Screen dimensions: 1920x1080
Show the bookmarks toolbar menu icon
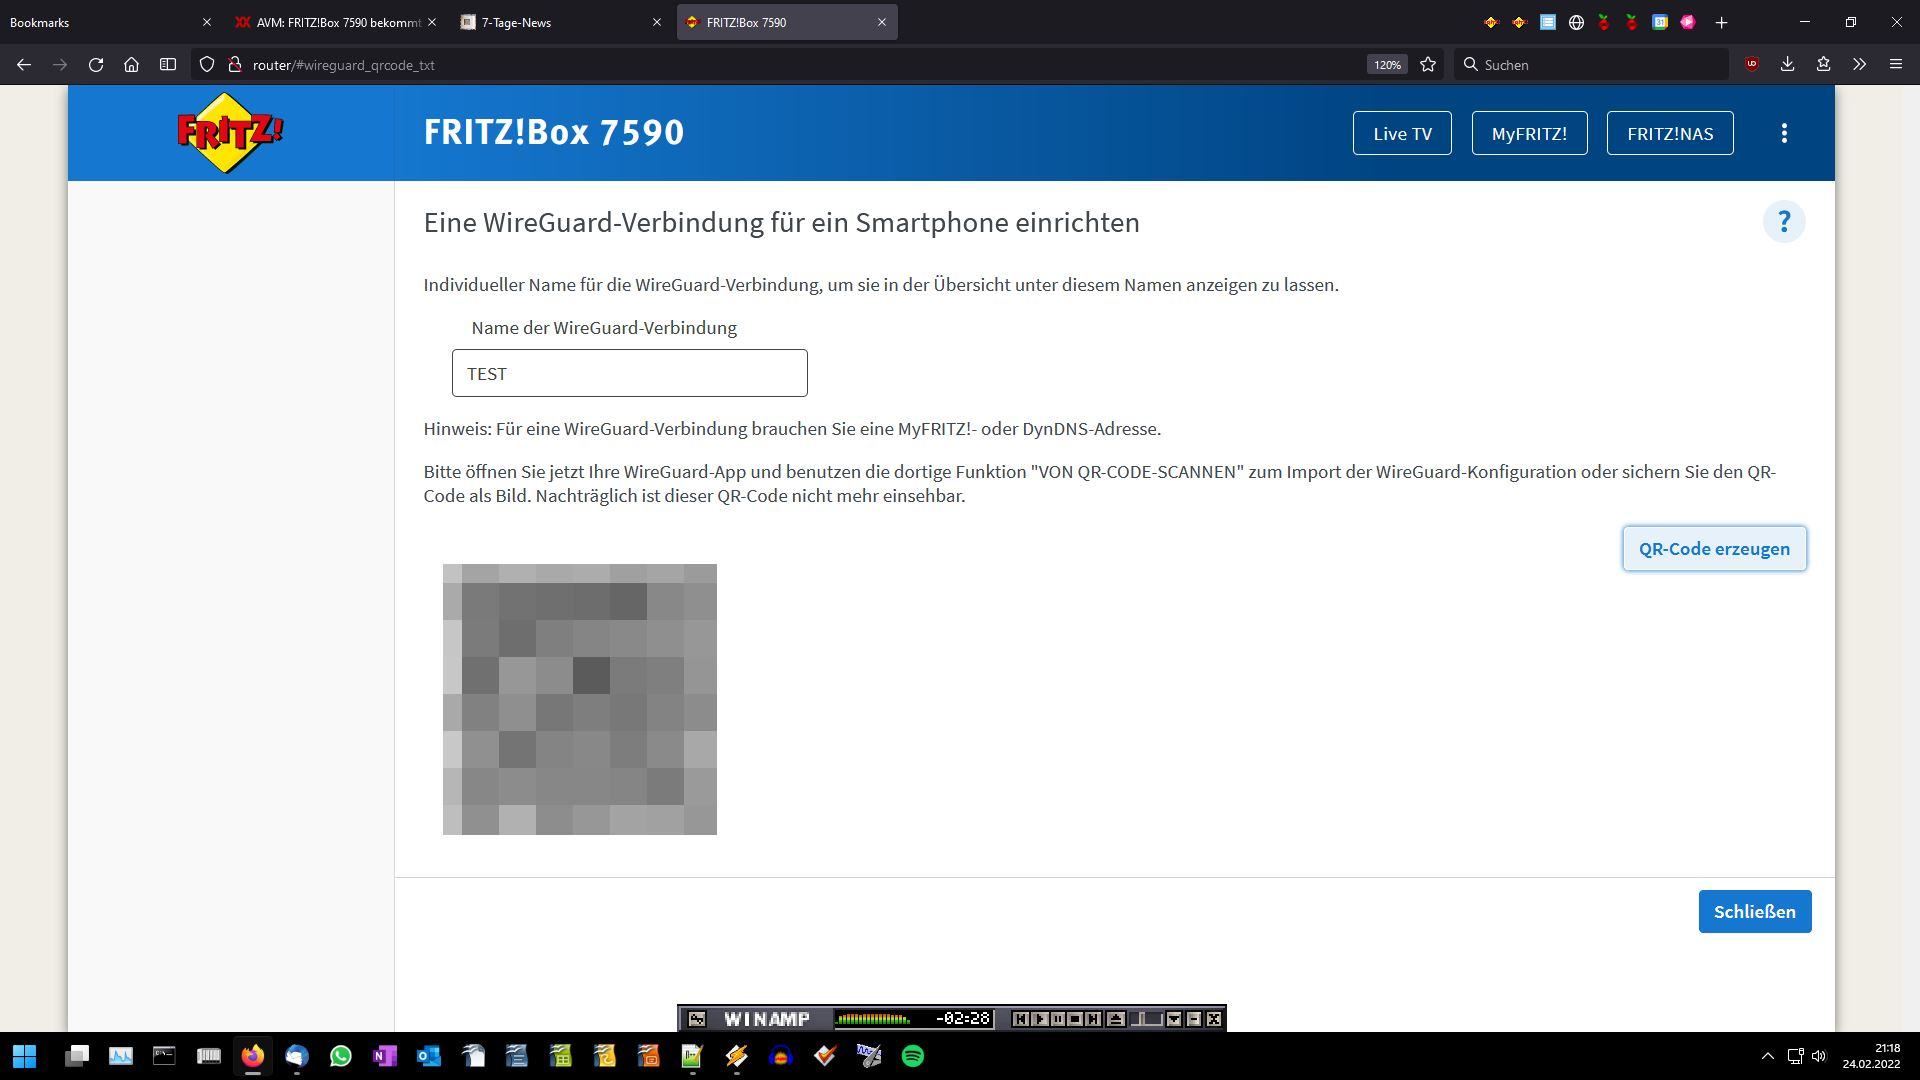click(x=1823, y=65)
